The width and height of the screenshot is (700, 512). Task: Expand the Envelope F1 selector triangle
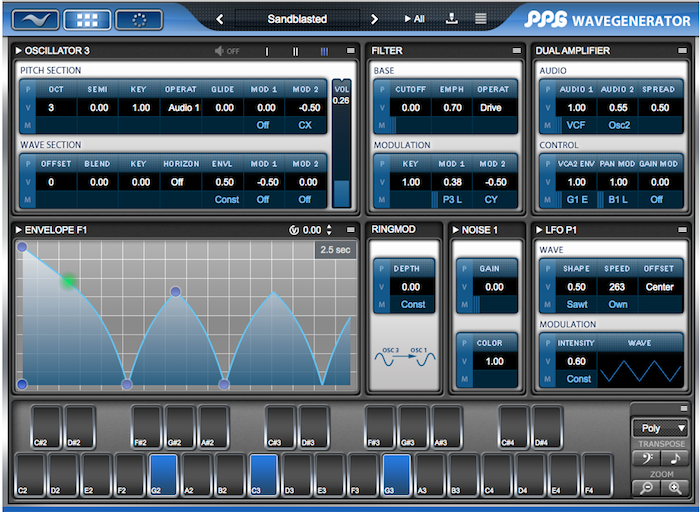pyautogui.click(x=19, y=230)
